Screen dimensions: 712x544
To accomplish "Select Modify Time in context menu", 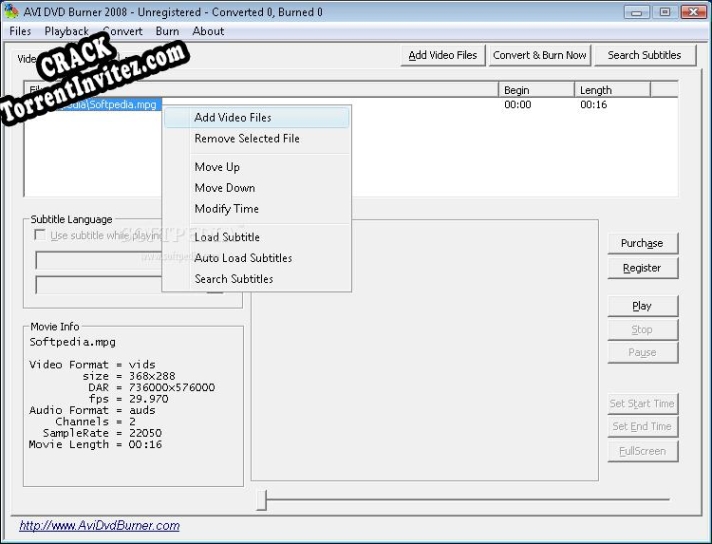I will tap(257, 209).
